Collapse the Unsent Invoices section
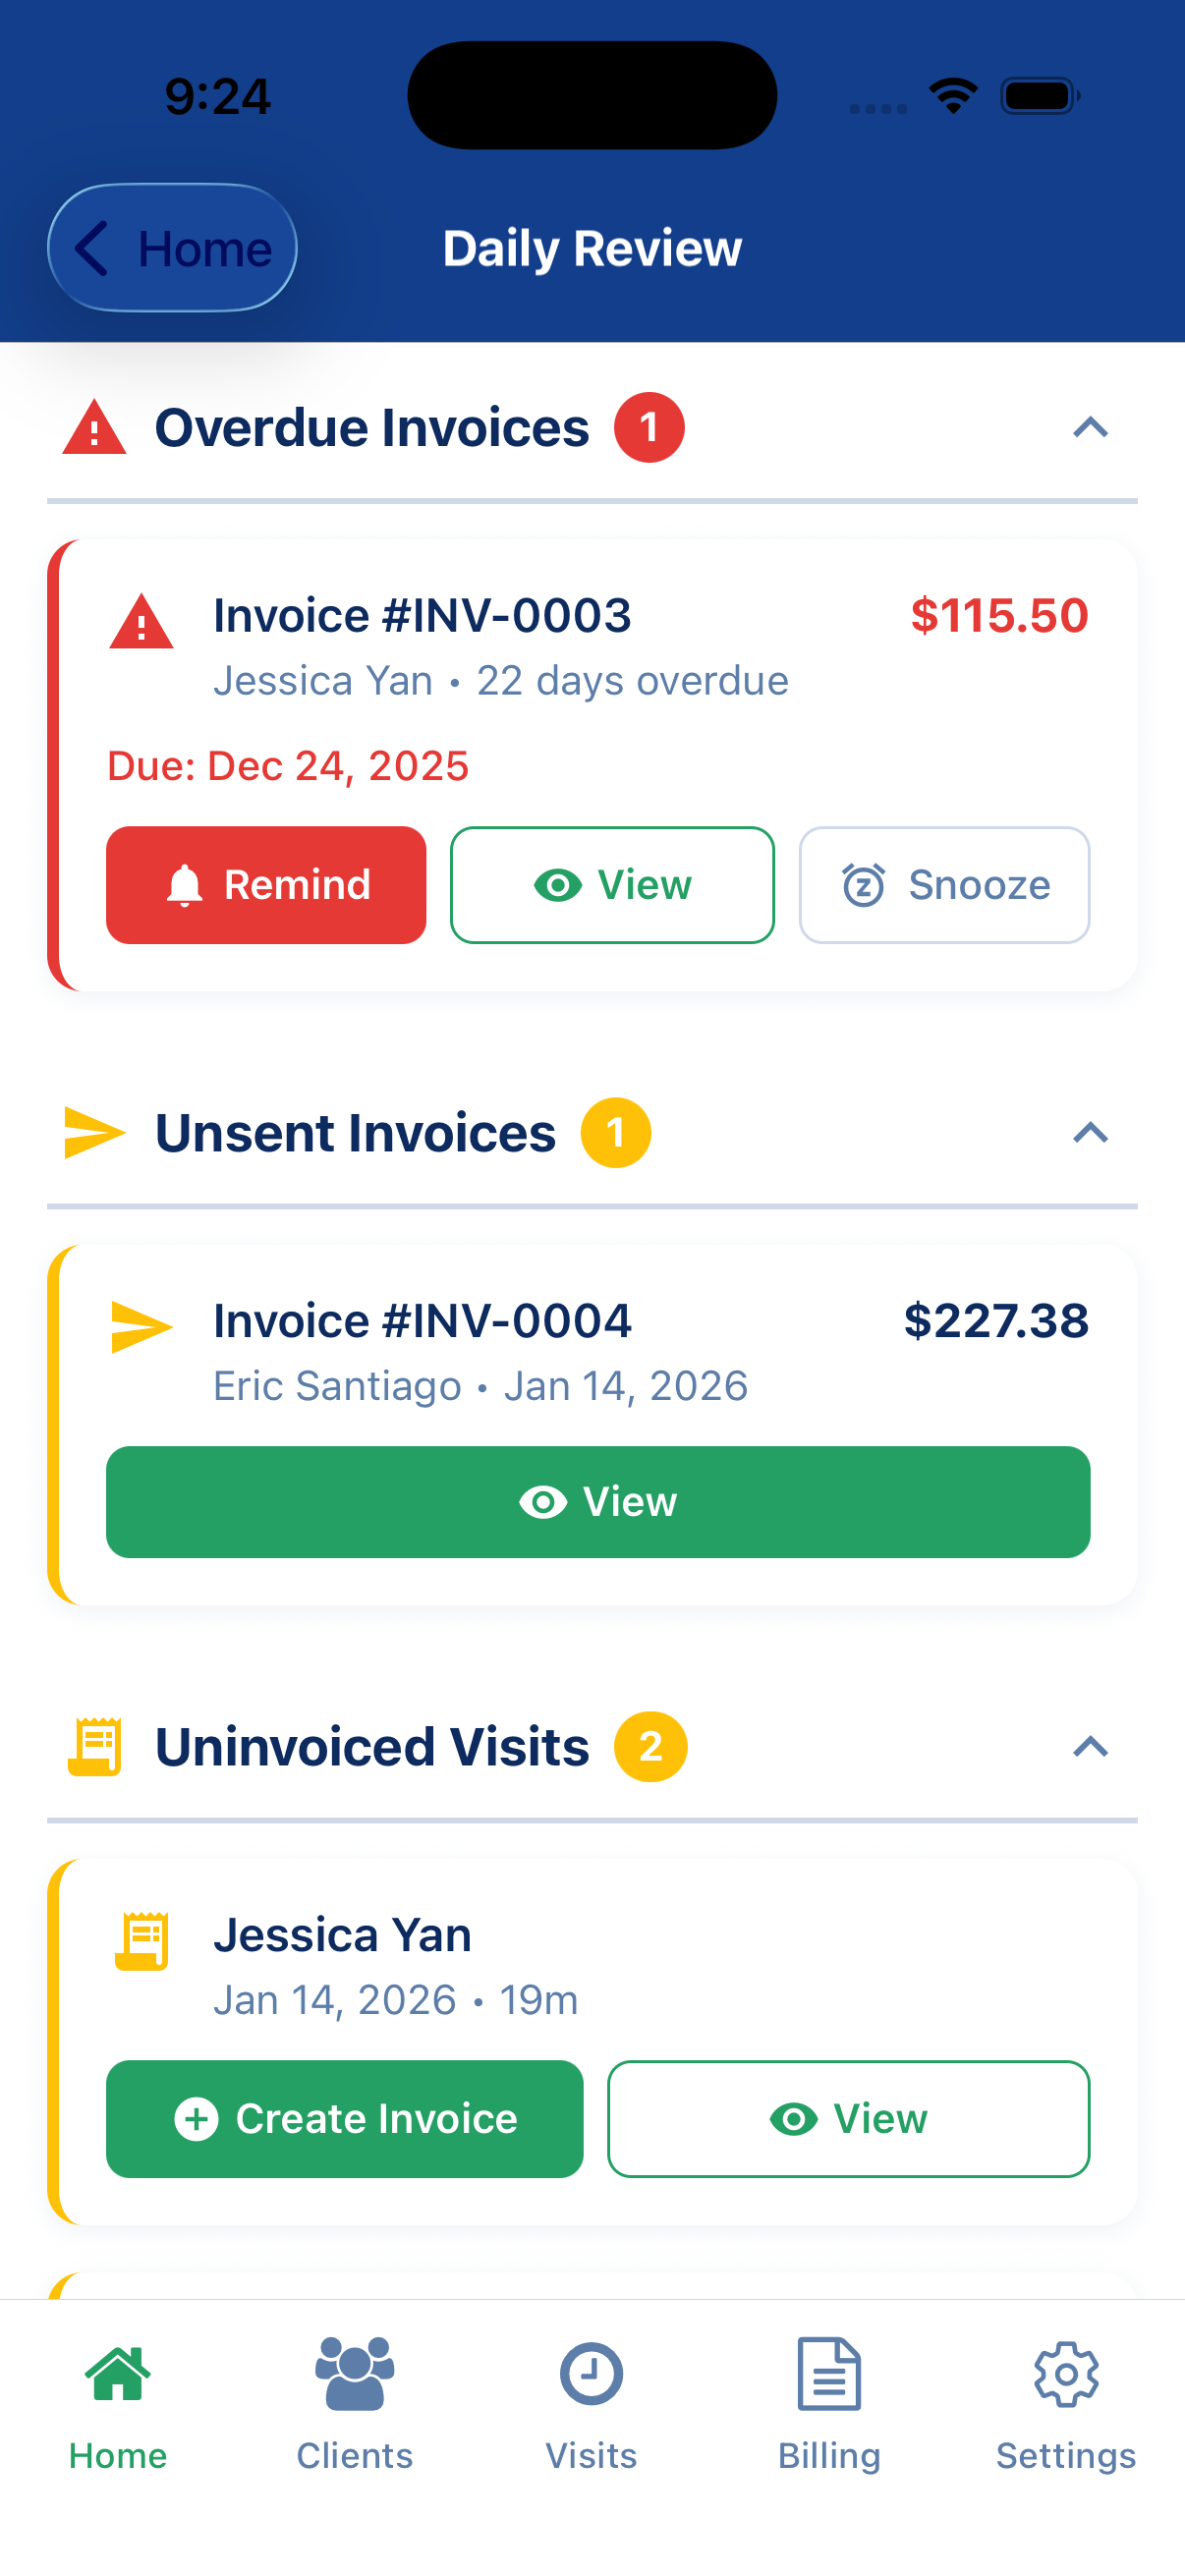 pyautogui.click(x=1090, y=1133)
